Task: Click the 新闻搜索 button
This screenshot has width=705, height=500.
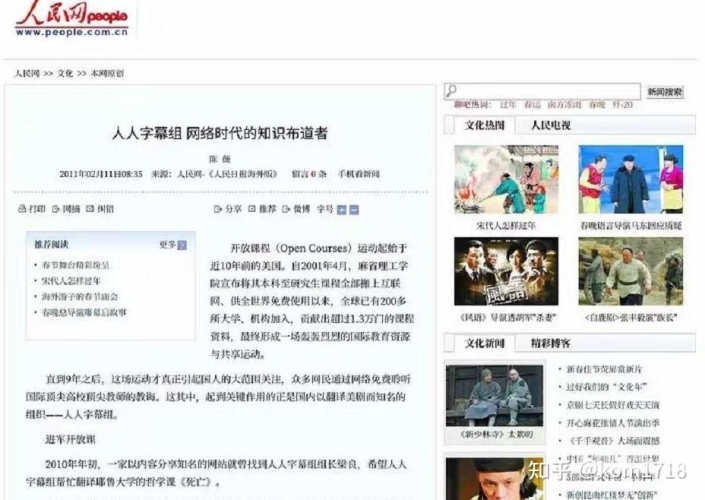Action: pyautogui.click(x=665, y=92)
